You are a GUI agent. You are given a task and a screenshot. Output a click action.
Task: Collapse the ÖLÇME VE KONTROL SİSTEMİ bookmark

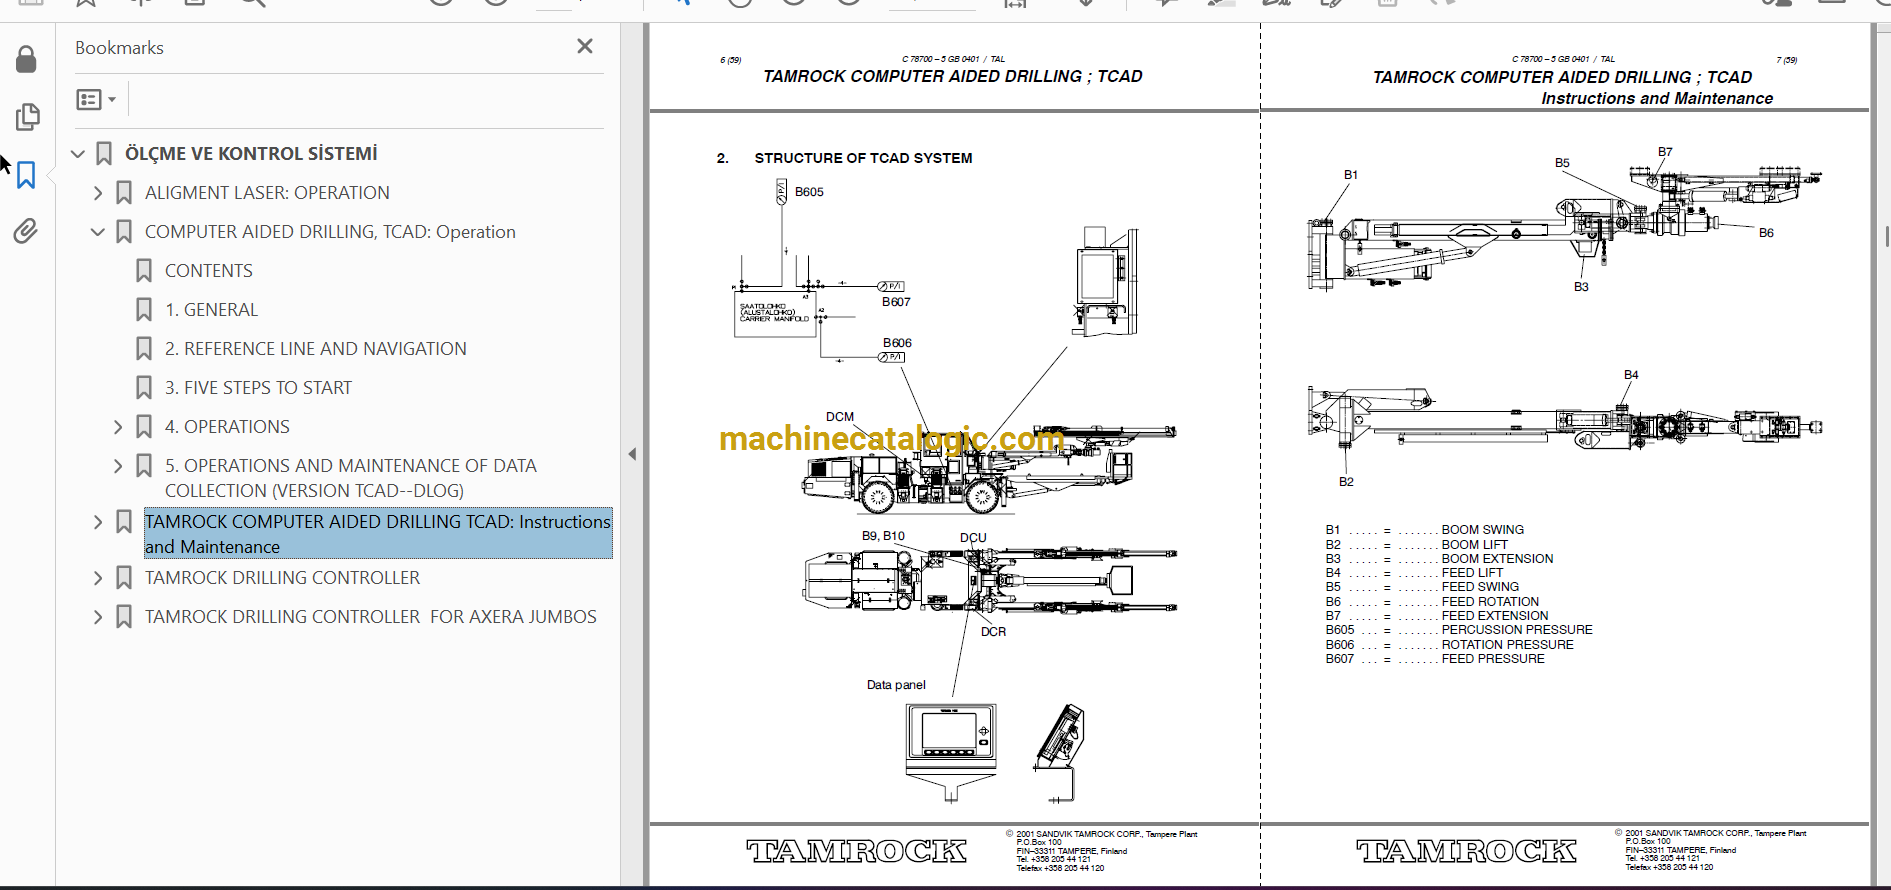tap(78, 154)
